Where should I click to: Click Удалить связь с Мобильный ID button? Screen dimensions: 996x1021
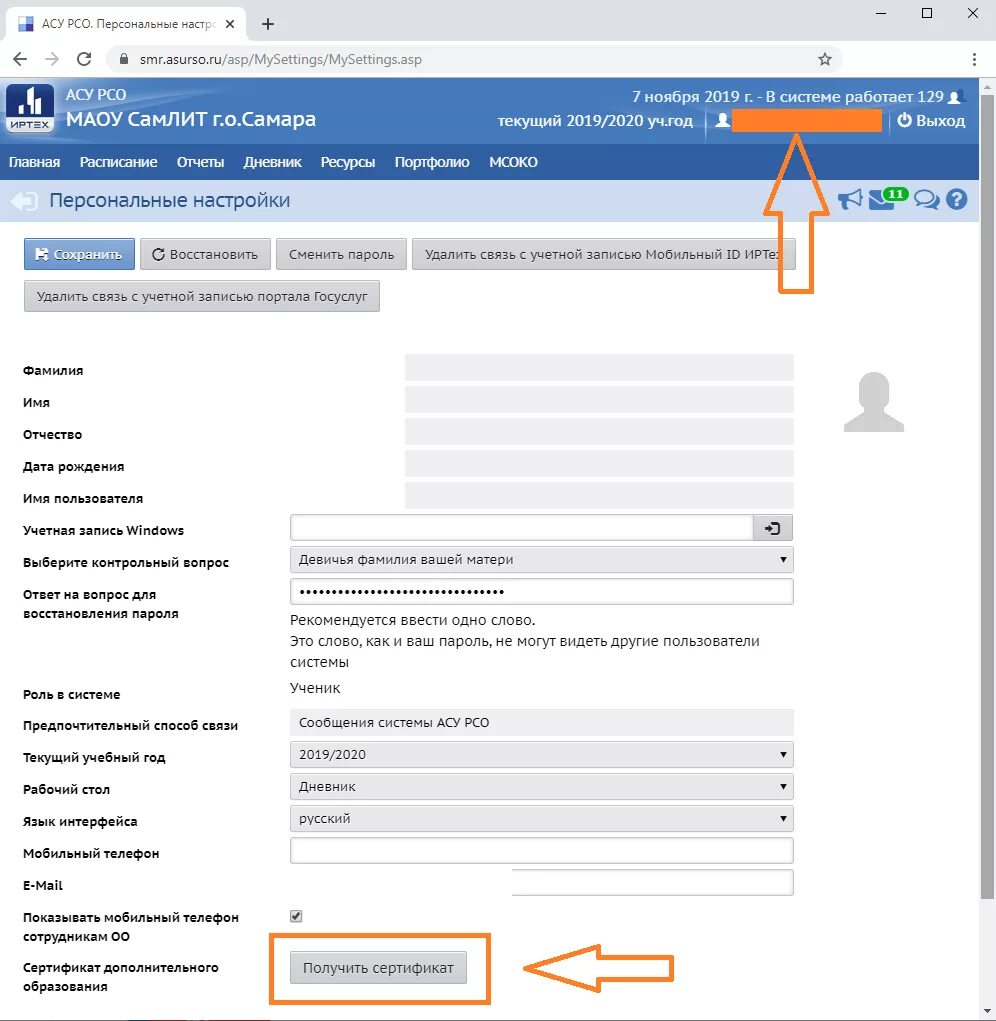click(x=603, y=254)
